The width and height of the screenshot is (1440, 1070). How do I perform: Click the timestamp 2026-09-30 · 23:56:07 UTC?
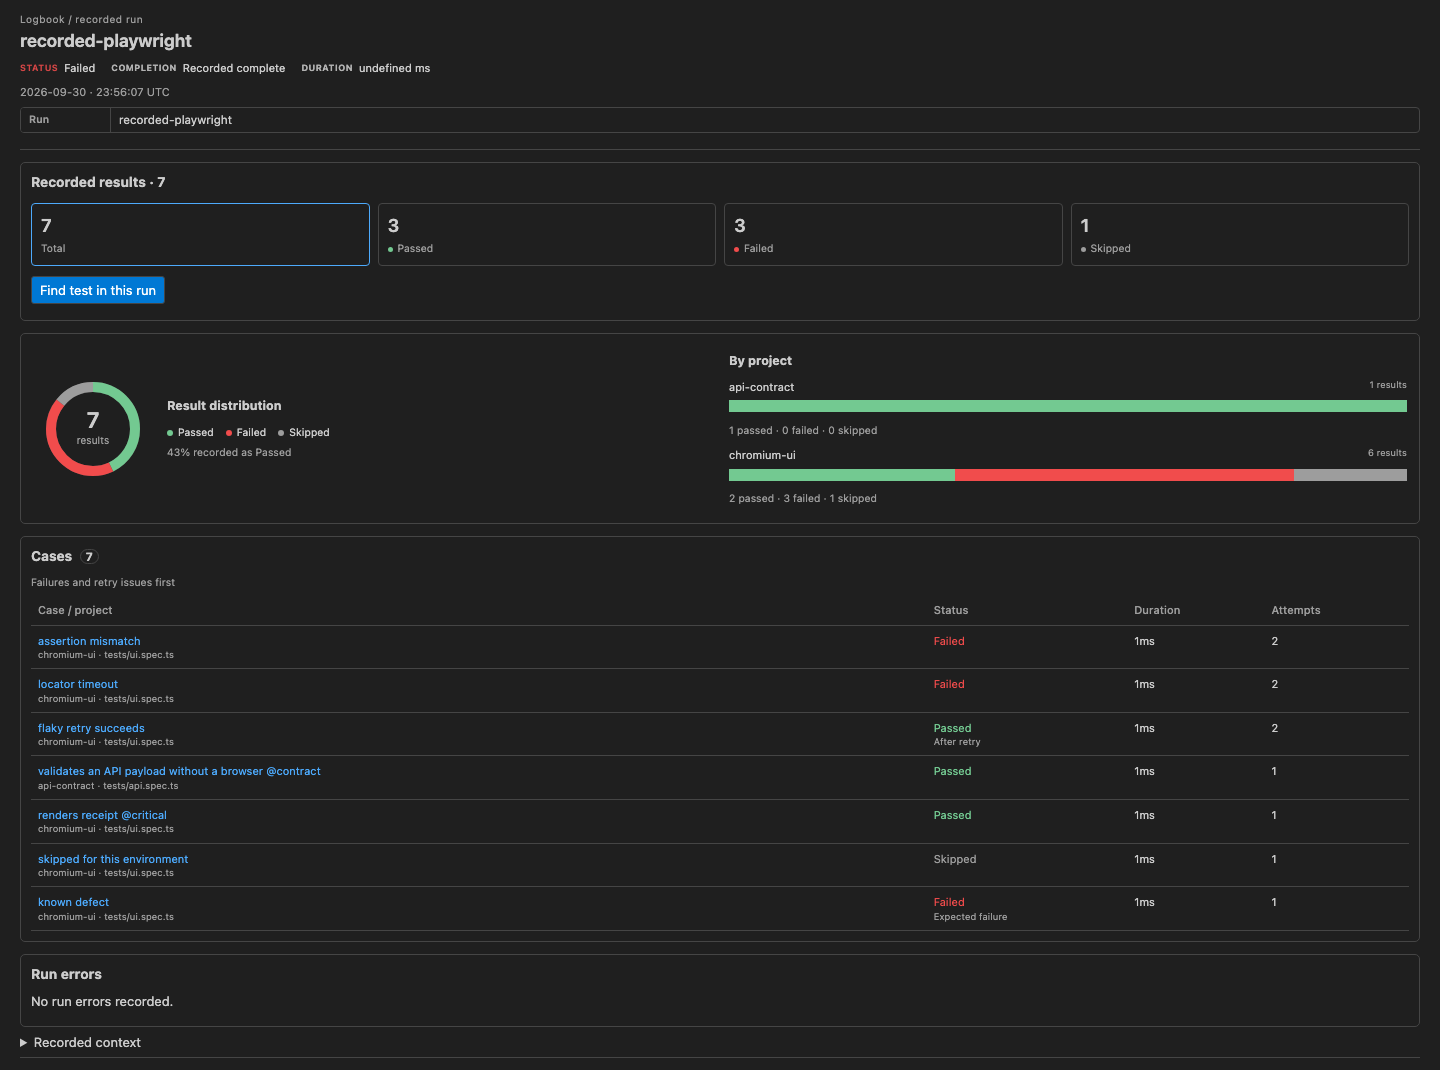pyautogui.click(x=95, y=92)
